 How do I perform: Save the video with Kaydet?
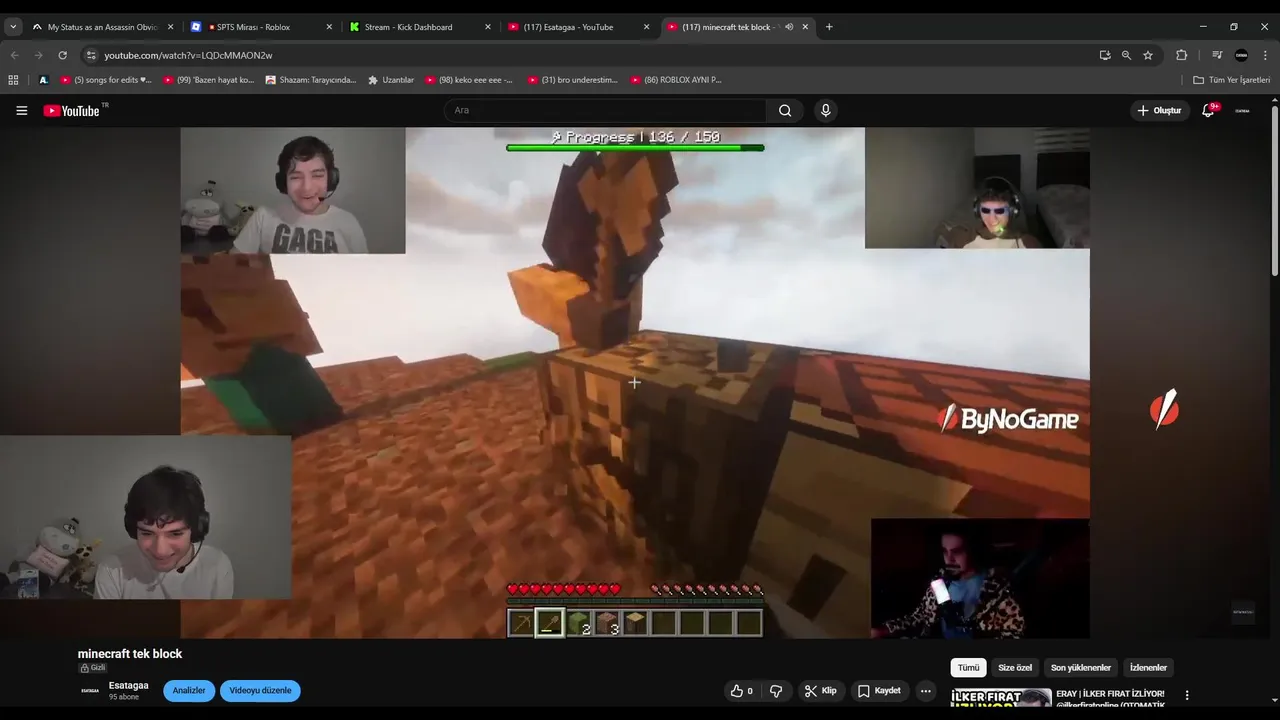[879, 691]
